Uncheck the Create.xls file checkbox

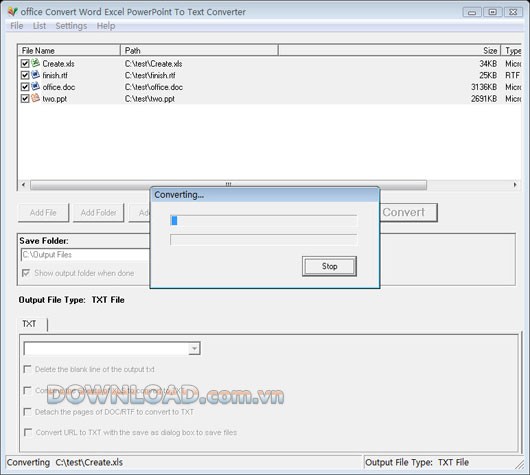[x=25, y=64]
